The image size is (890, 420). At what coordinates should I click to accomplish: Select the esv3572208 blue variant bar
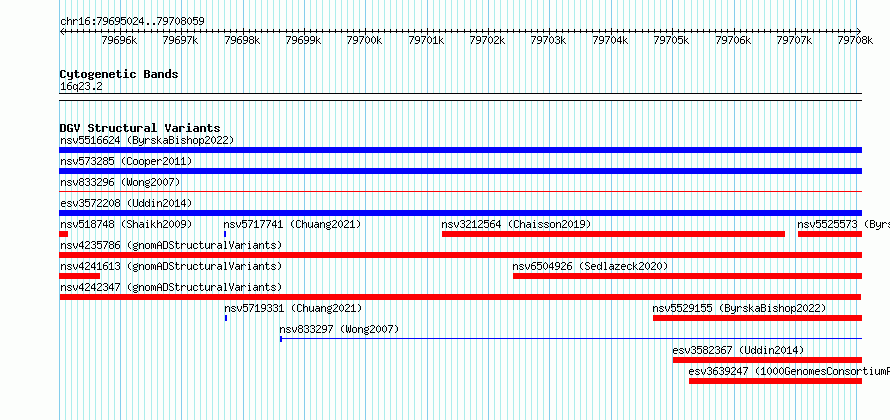461,213
